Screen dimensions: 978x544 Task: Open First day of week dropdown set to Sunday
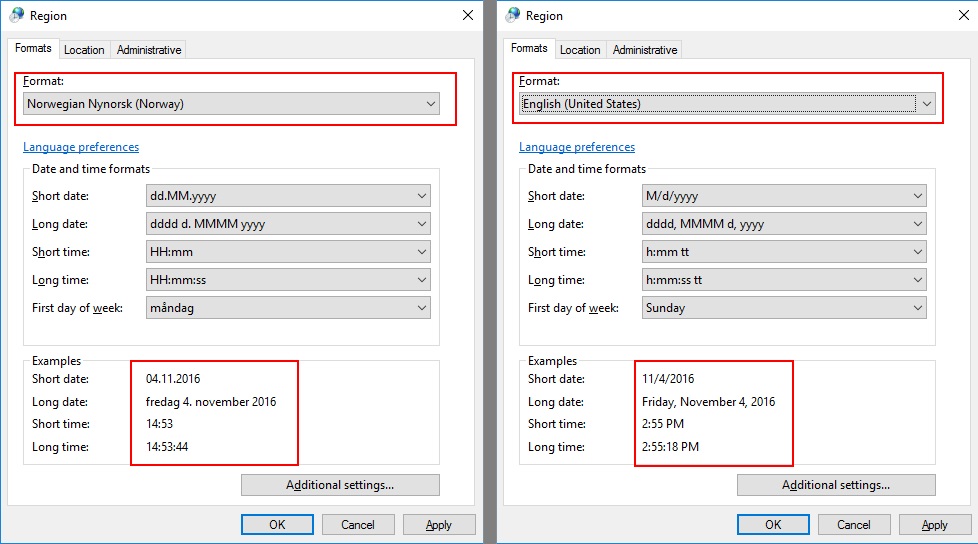(x=784, y=308)
